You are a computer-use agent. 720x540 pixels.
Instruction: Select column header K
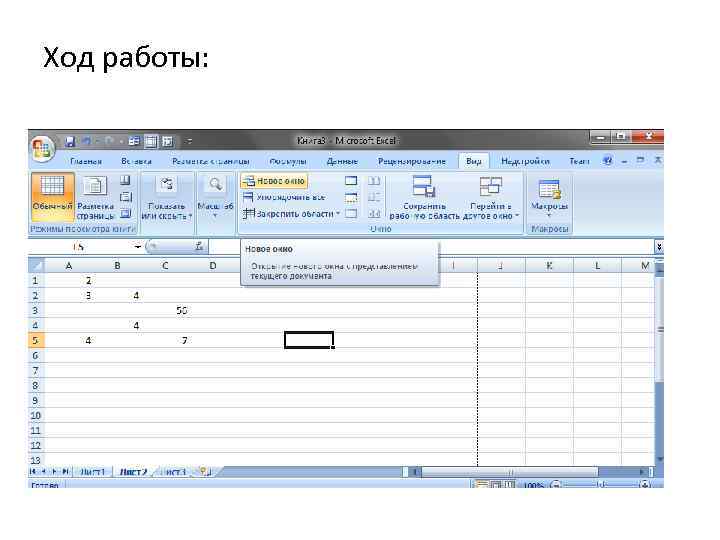(x=549, y=265)
